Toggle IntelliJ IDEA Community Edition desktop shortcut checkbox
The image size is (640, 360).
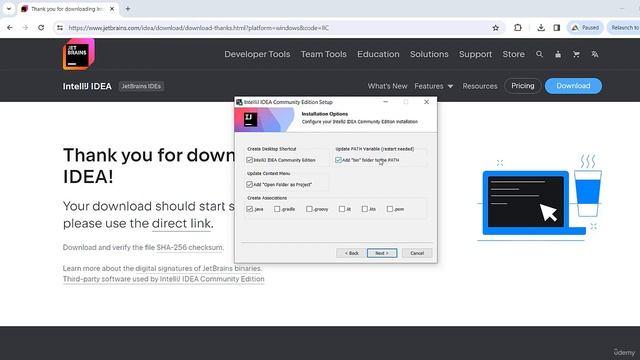(x=249, y=160)
